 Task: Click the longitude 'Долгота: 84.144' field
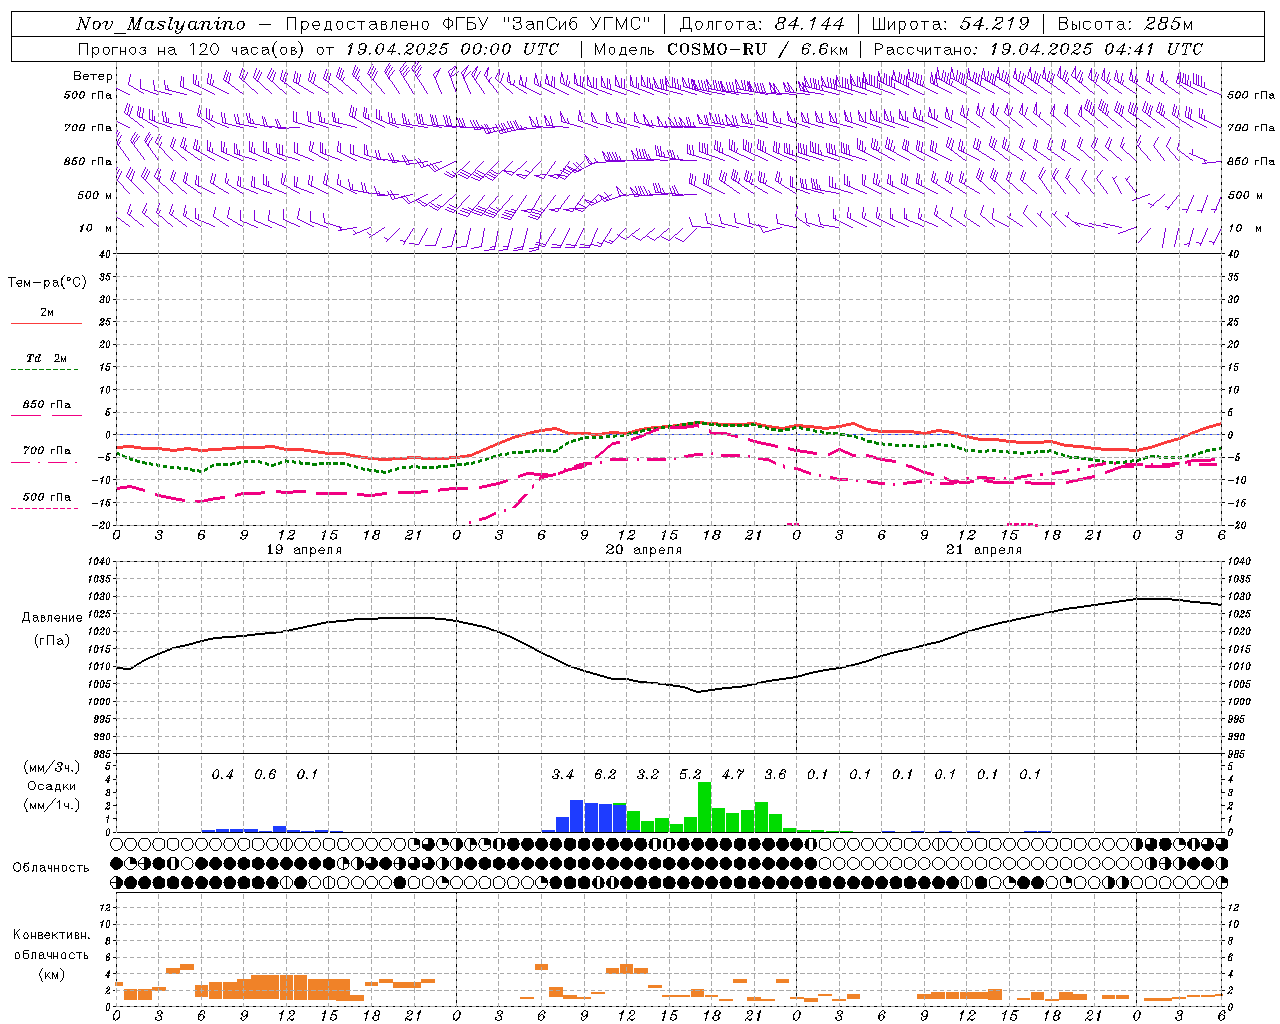coord(762,24)
